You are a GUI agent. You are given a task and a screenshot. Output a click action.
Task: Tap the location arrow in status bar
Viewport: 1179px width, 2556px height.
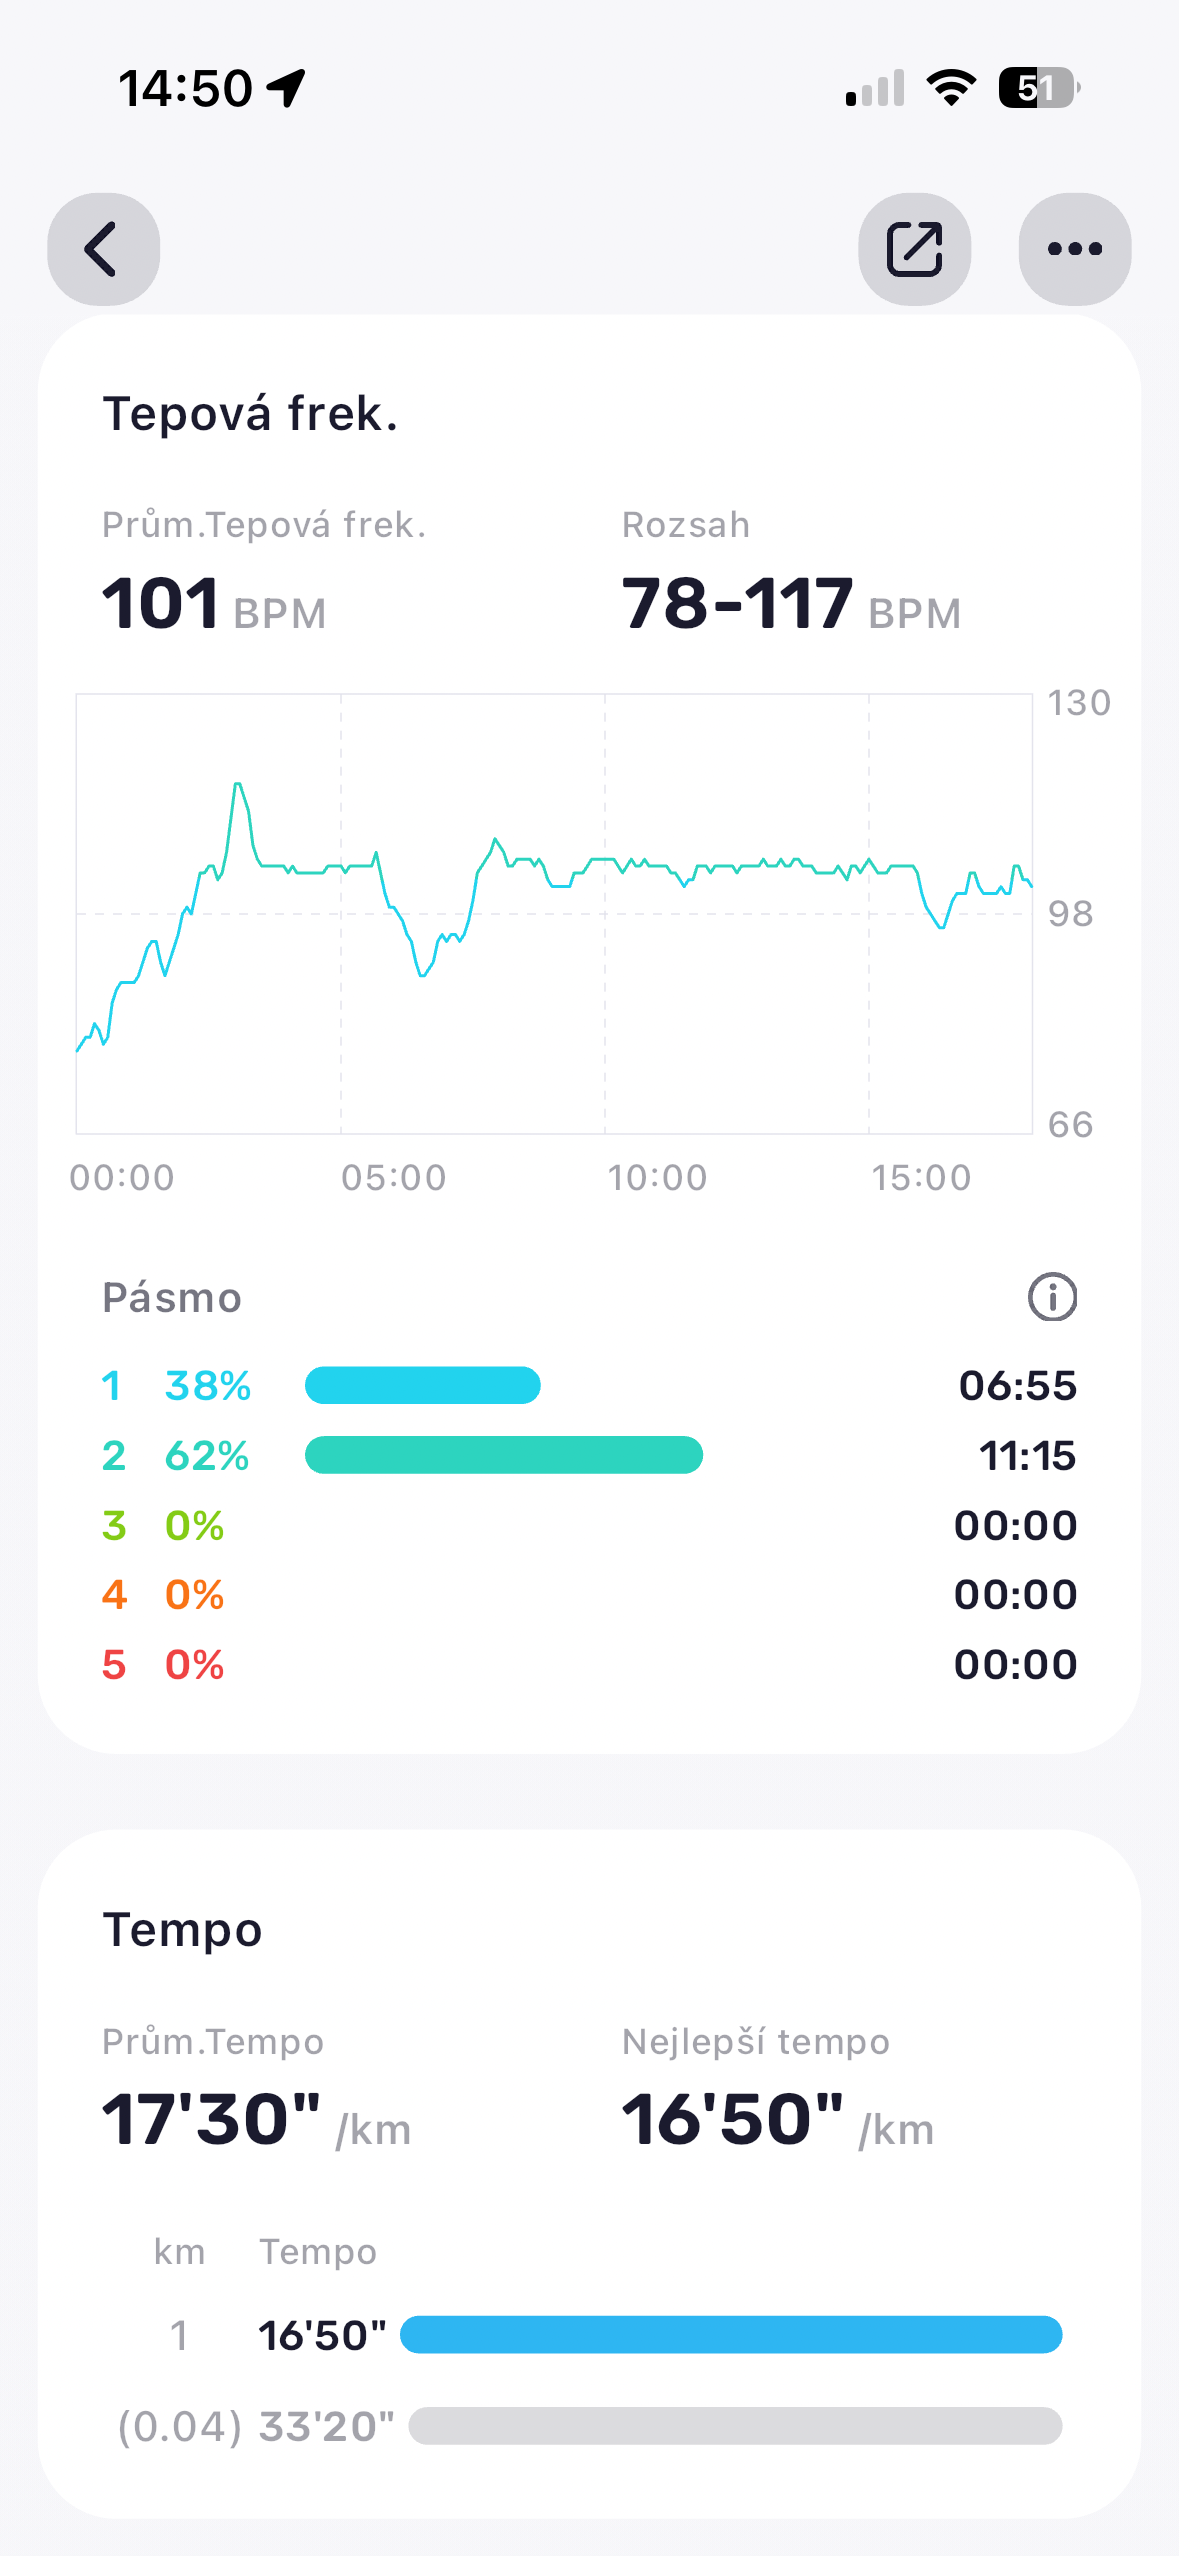click(x=287, y=88)
